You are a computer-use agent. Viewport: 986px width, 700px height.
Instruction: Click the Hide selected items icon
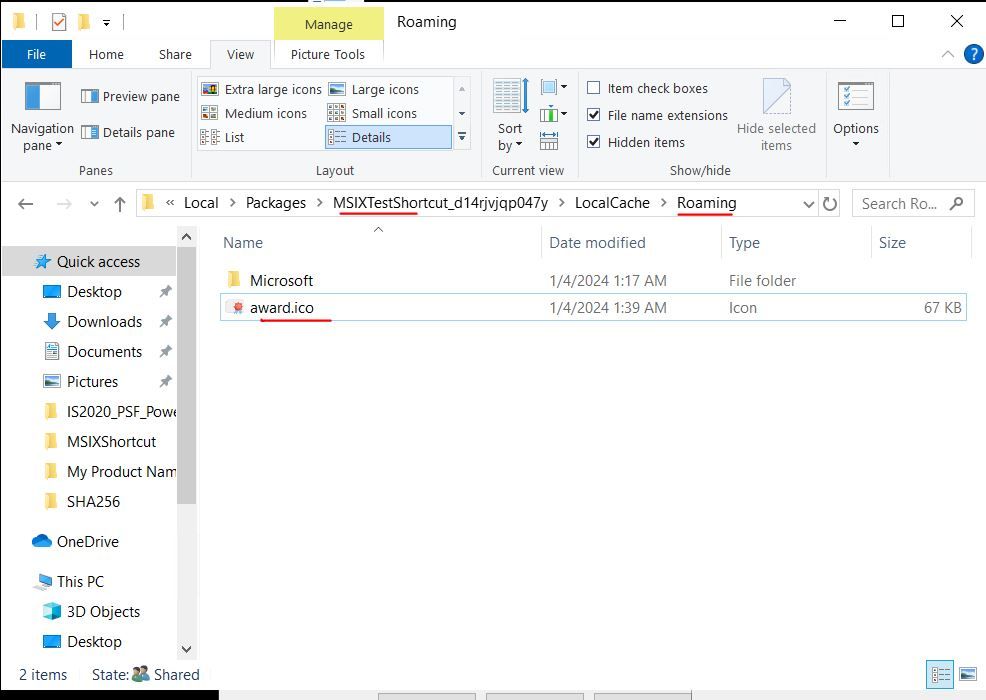click(x=777, y=113)
